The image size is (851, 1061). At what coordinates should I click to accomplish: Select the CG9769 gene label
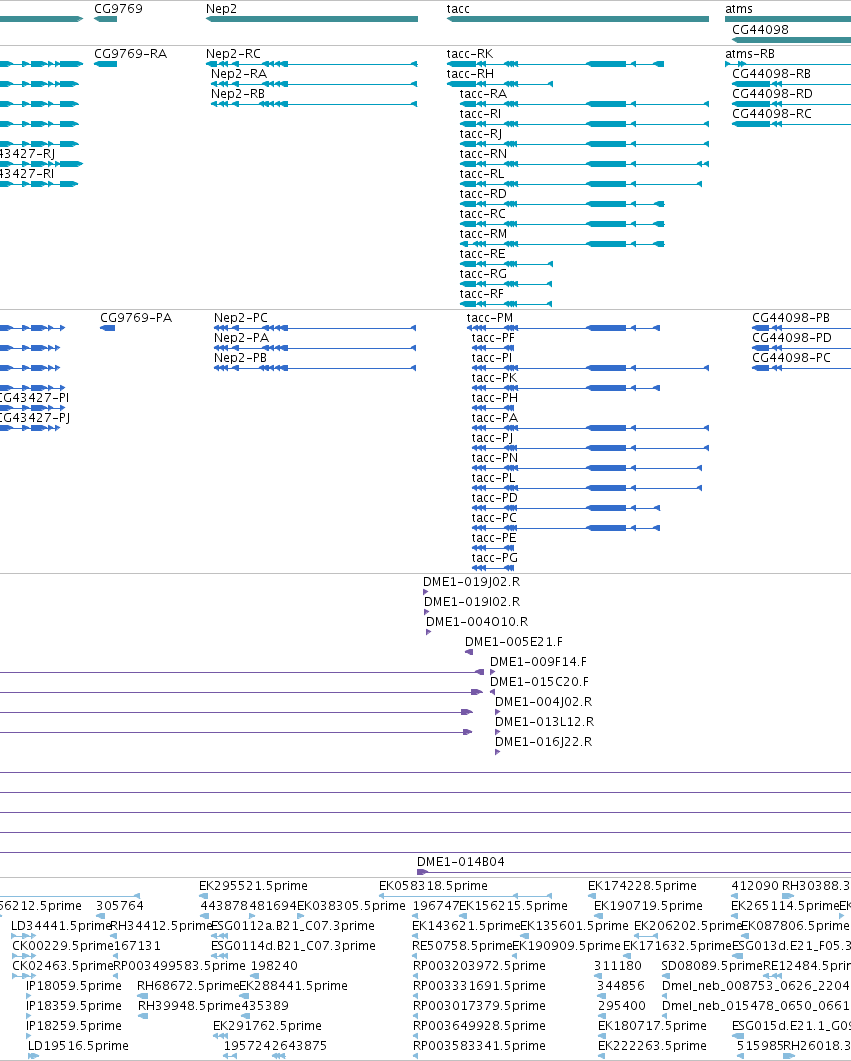tap(118, 9)
